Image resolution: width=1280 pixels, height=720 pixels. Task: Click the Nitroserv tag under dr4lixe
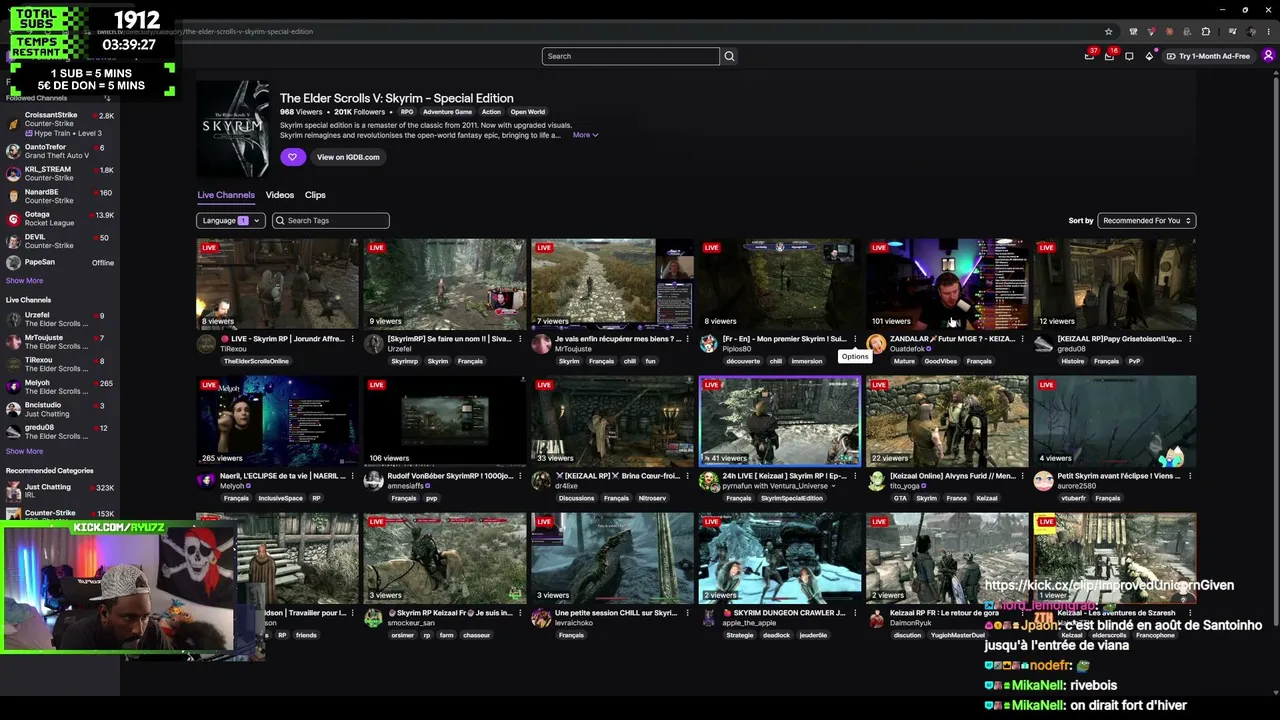[652, 498]
